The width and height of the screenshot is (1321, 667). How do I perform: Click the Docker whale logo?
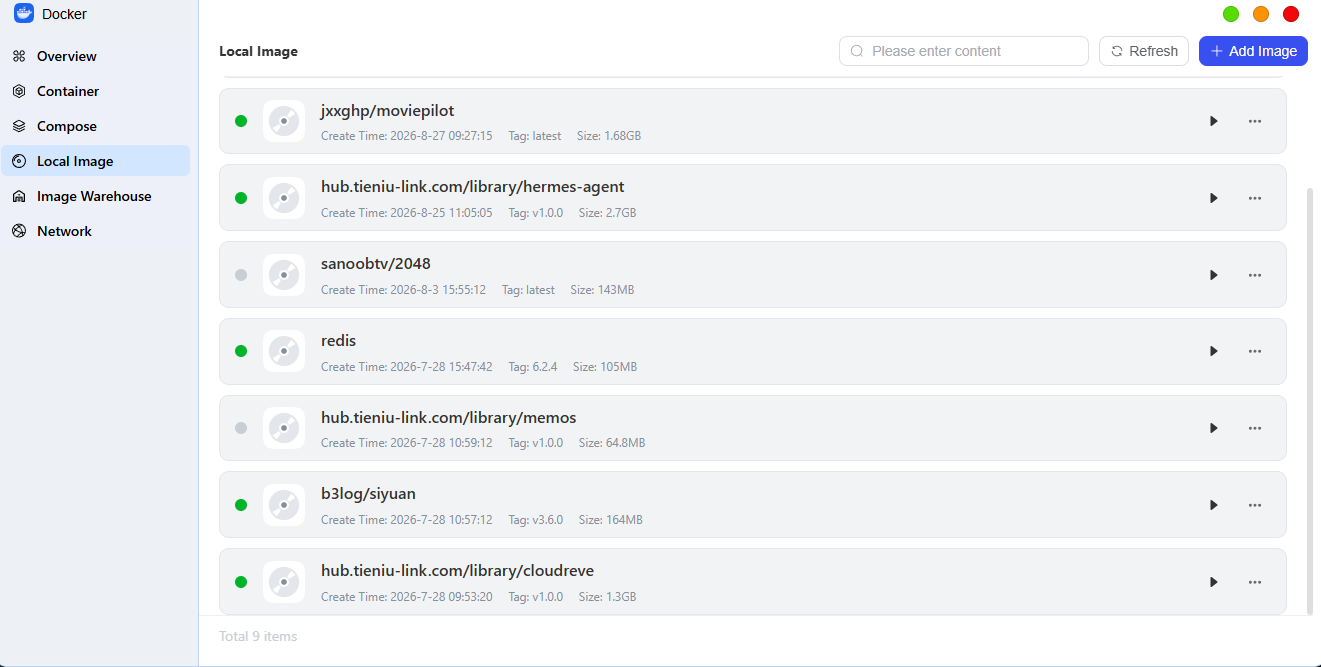(24, 14)
